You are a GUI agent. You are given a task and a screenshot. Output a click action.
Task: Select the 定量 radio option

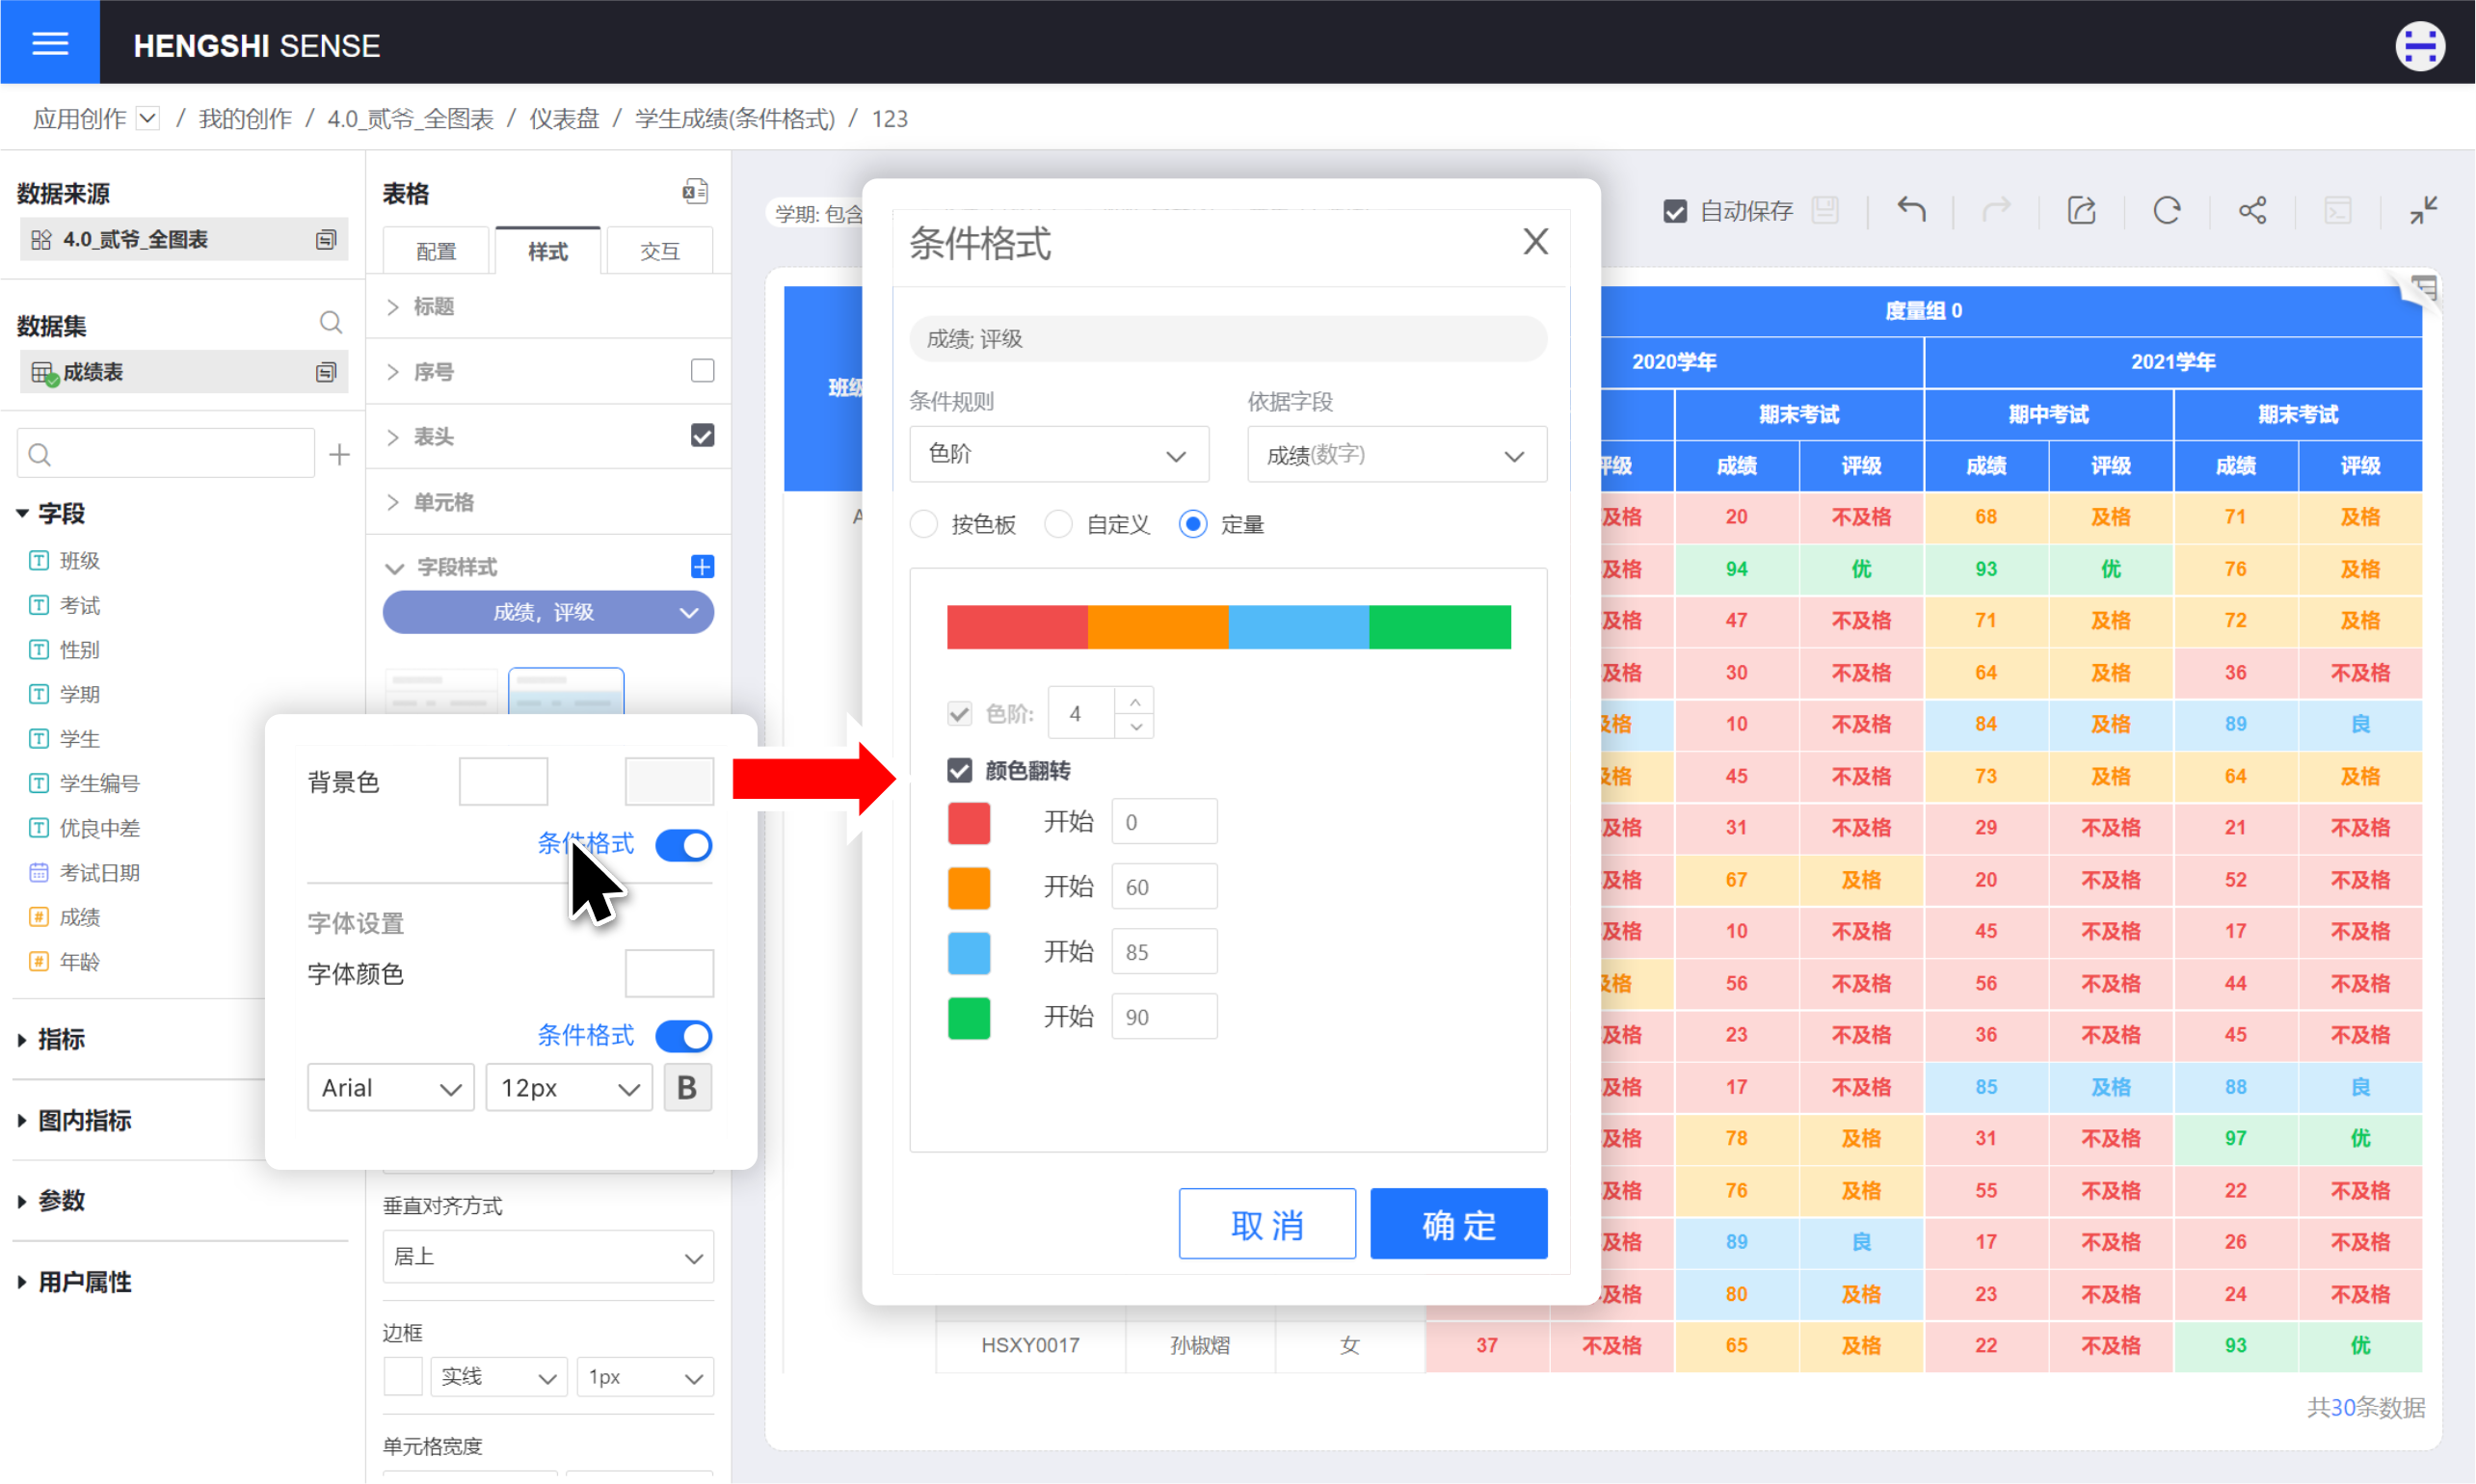tap(1193, 524)
